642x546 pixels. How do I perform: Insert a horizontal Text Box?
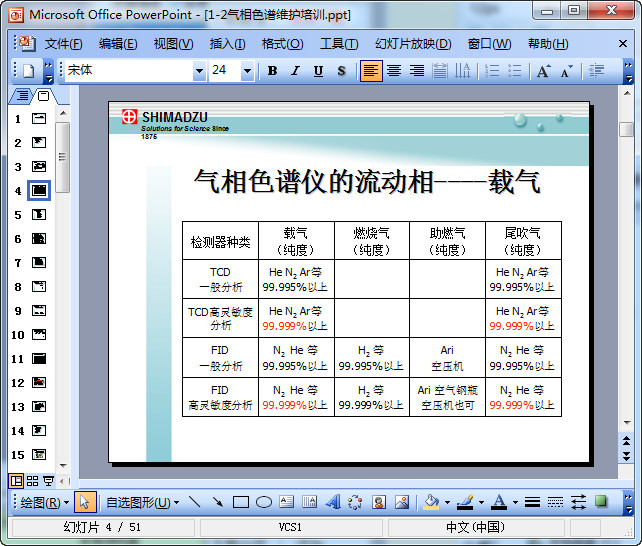pyautogui.click(x=287, y=502)
